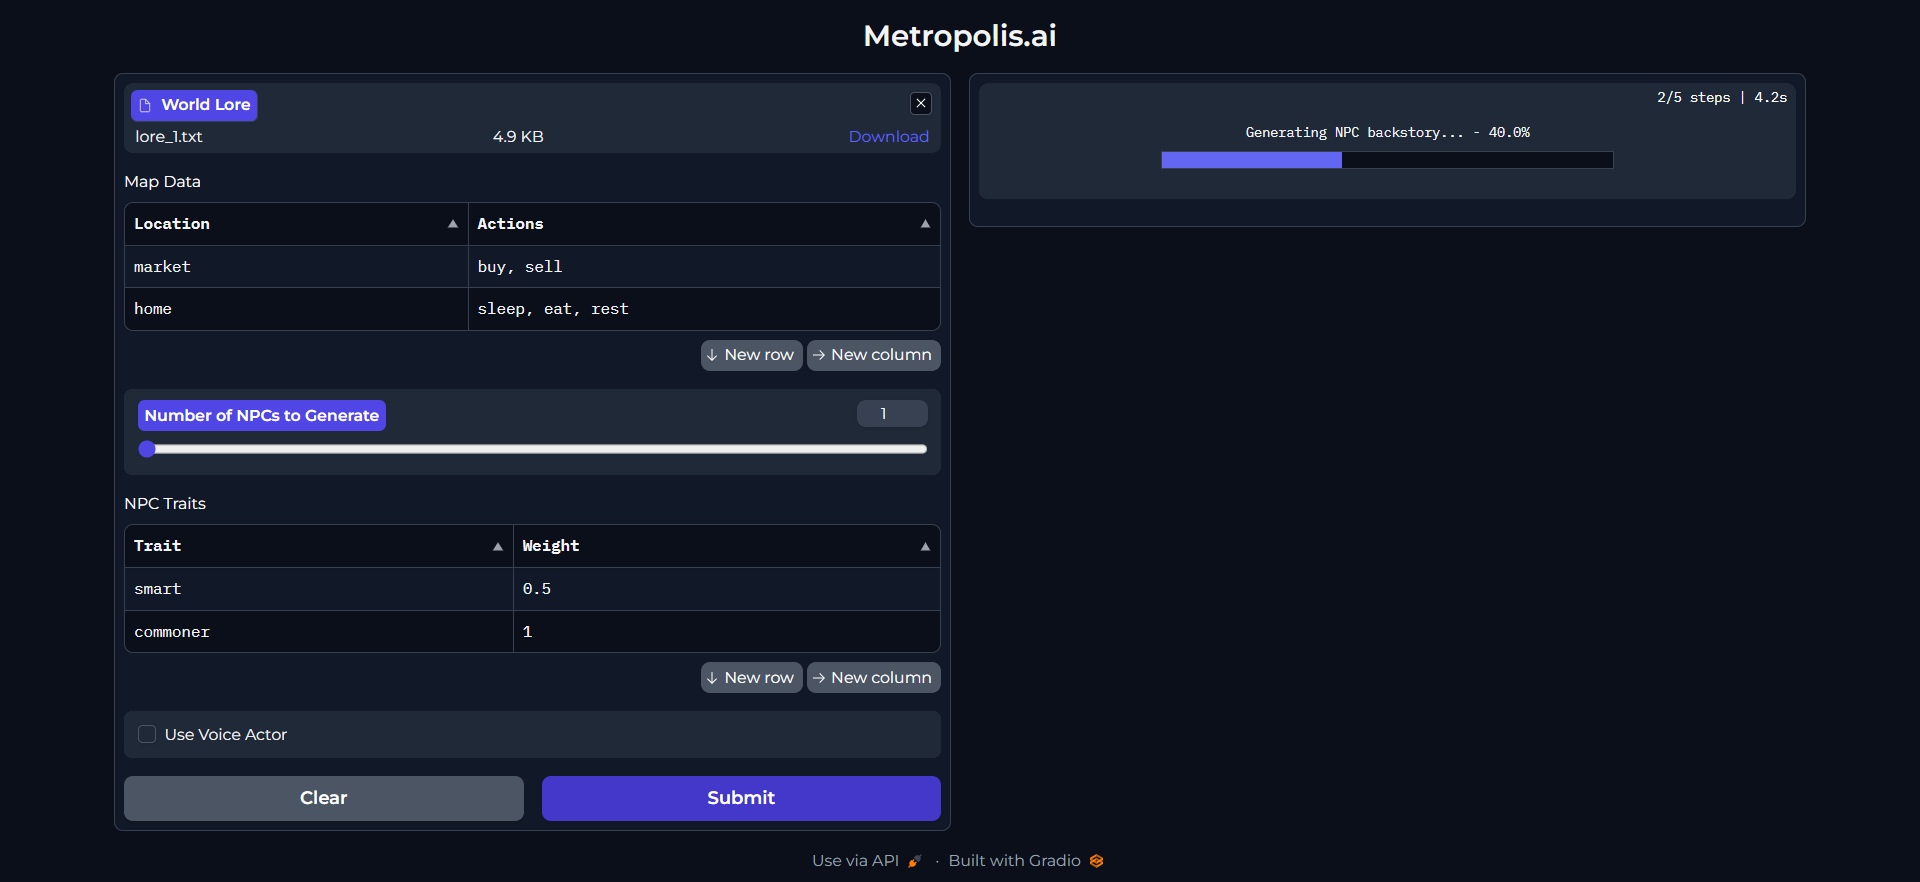Remove the uploaded lore_1.txt file

pos(921,103)
